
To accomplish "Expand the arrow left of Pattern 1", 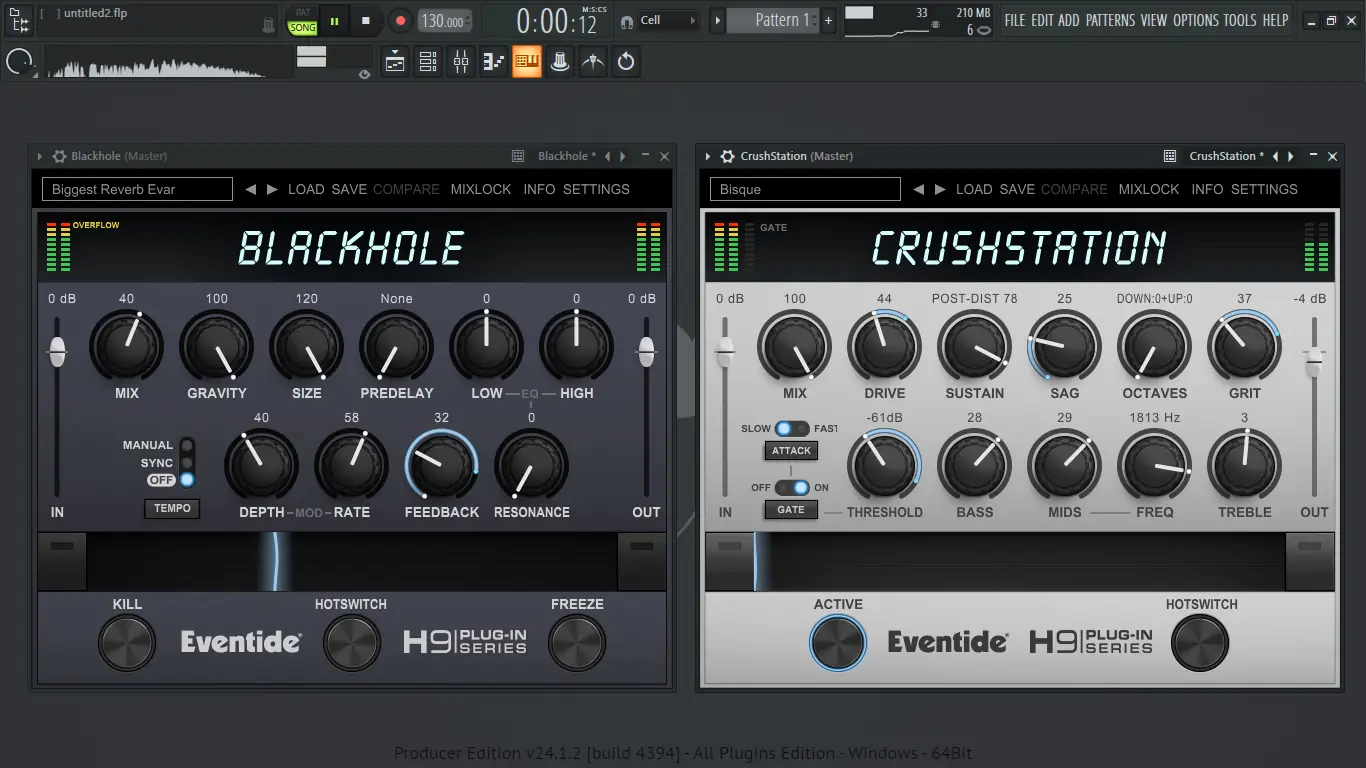I will 717,20.
